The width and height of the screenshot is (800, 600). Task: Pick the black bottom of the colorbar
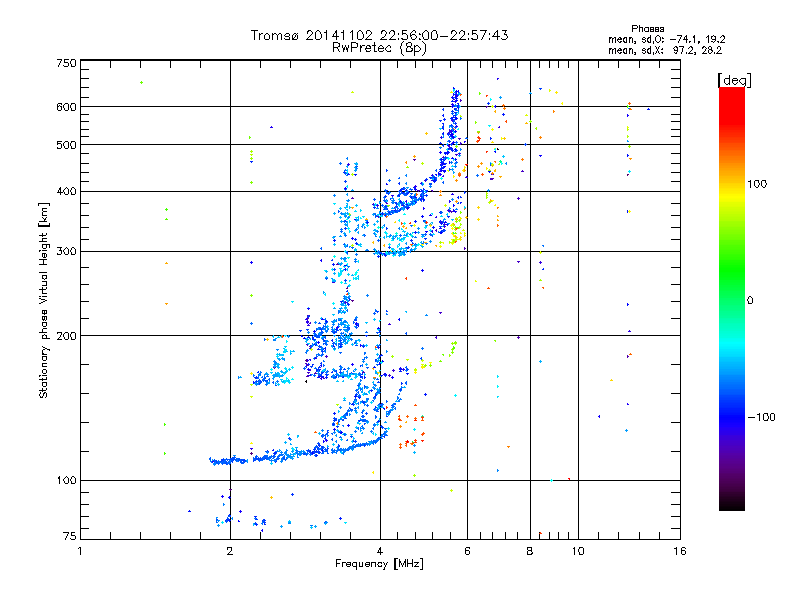732,505
